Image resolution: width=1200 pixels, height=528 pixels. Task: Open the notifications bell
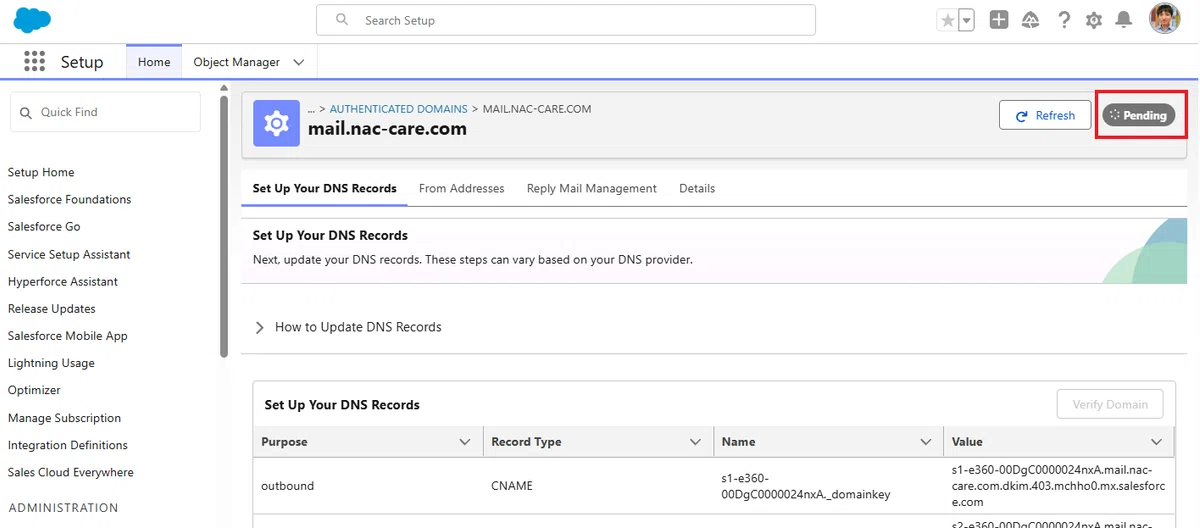coord(1124,20)
